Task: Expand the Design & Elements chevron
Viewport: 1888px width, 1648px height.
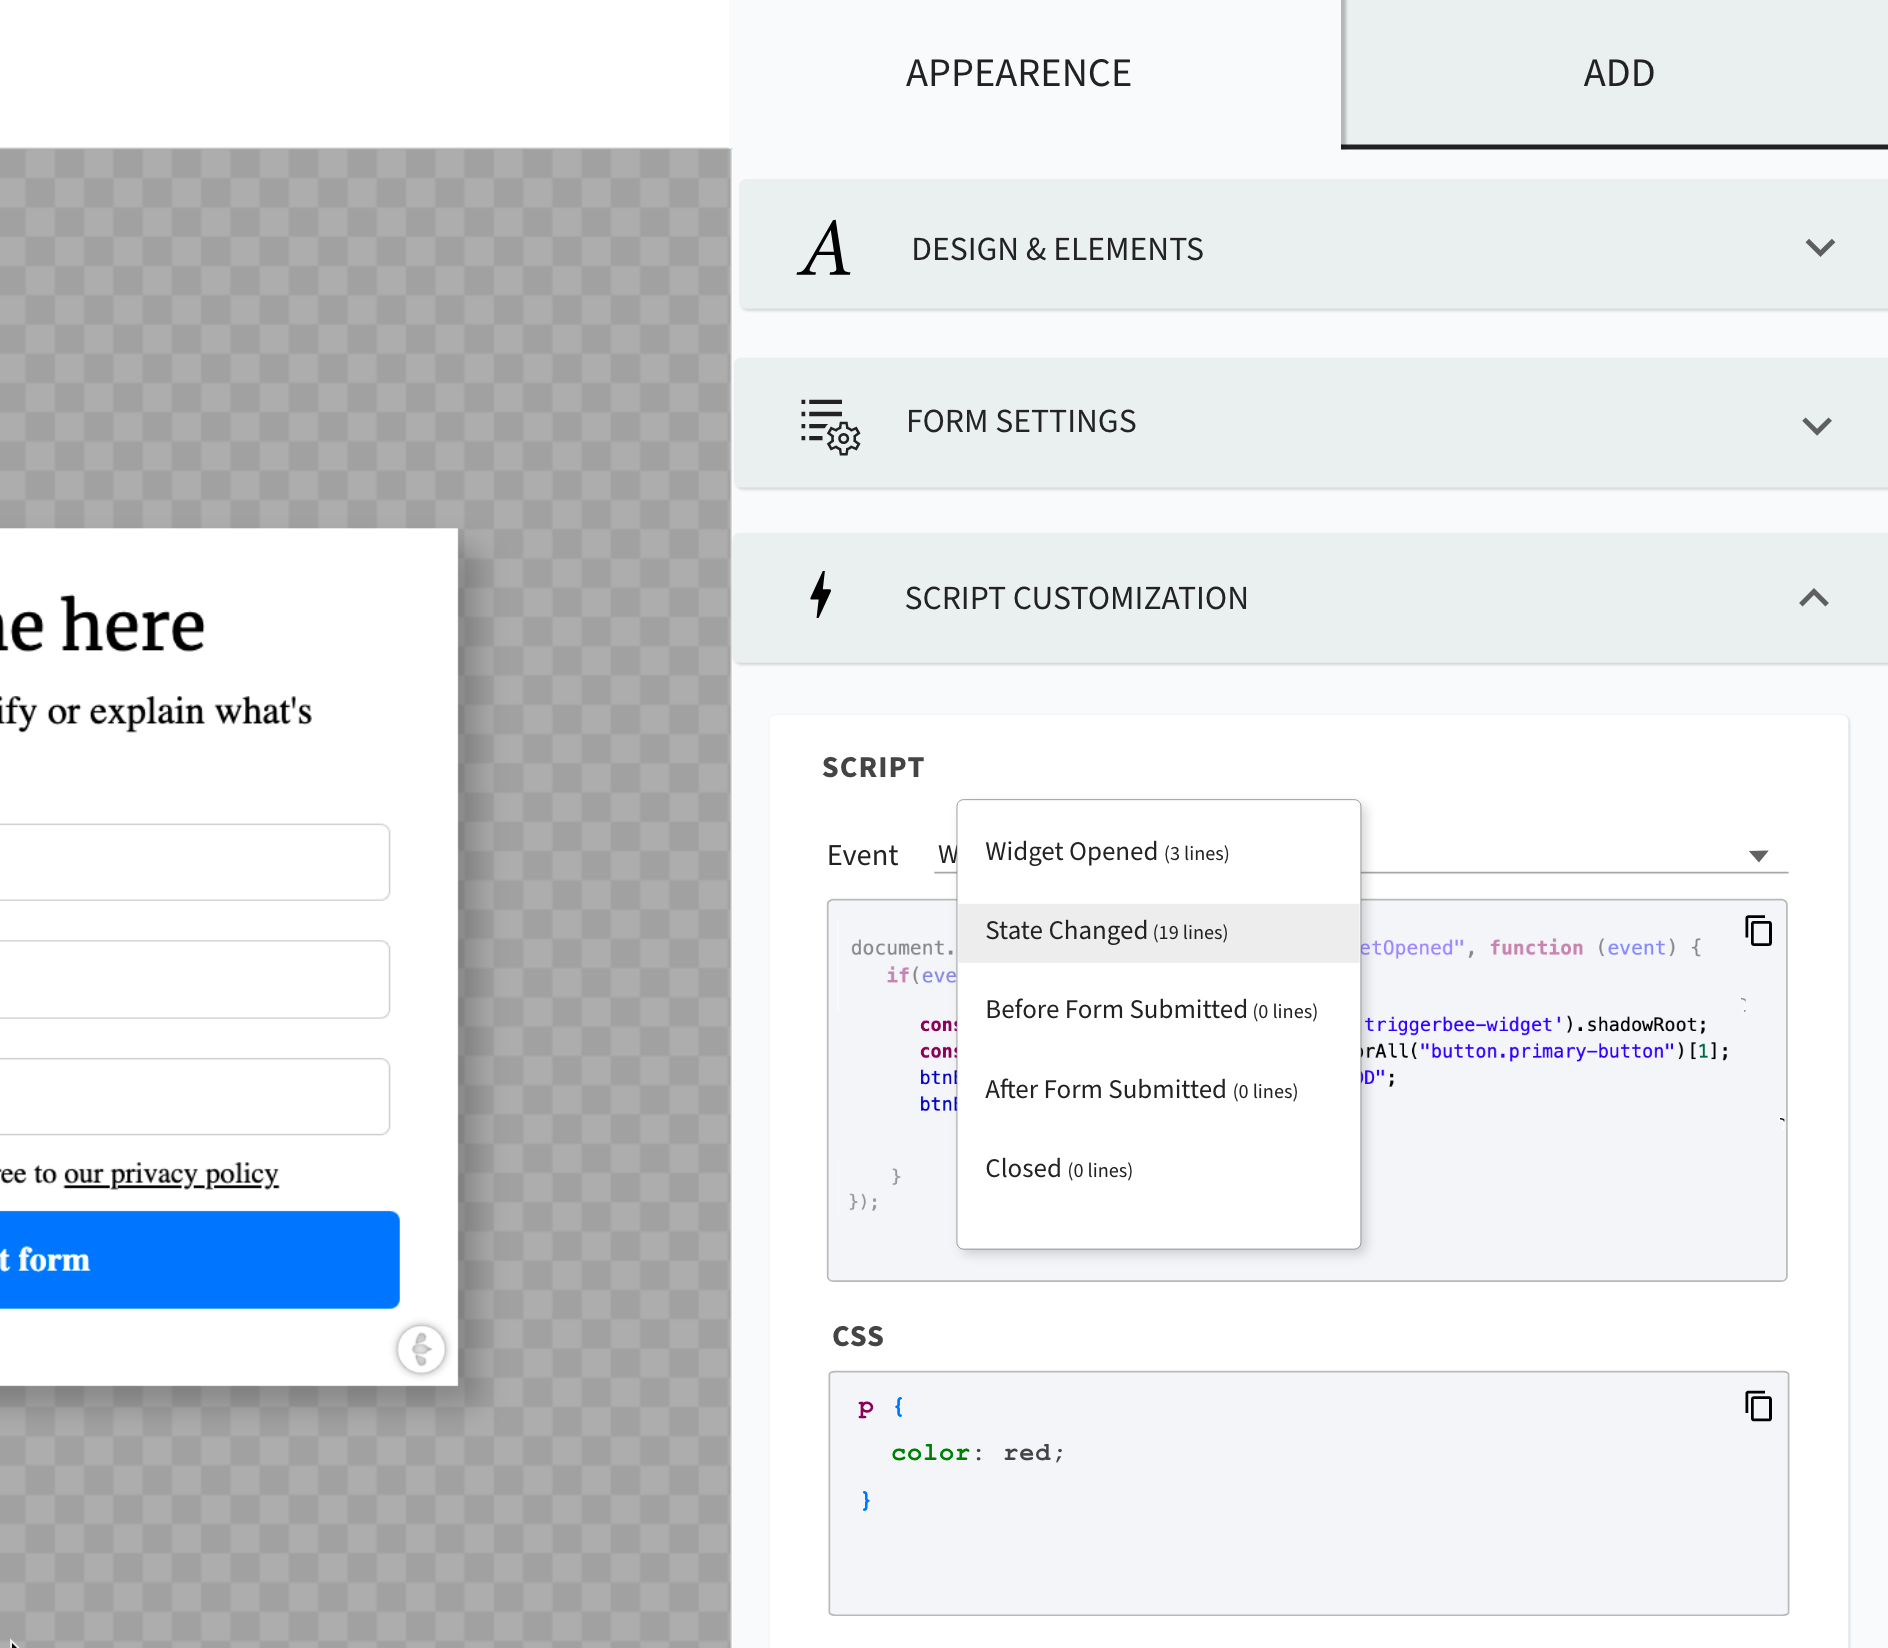Action: click(x=1820, y=247)
